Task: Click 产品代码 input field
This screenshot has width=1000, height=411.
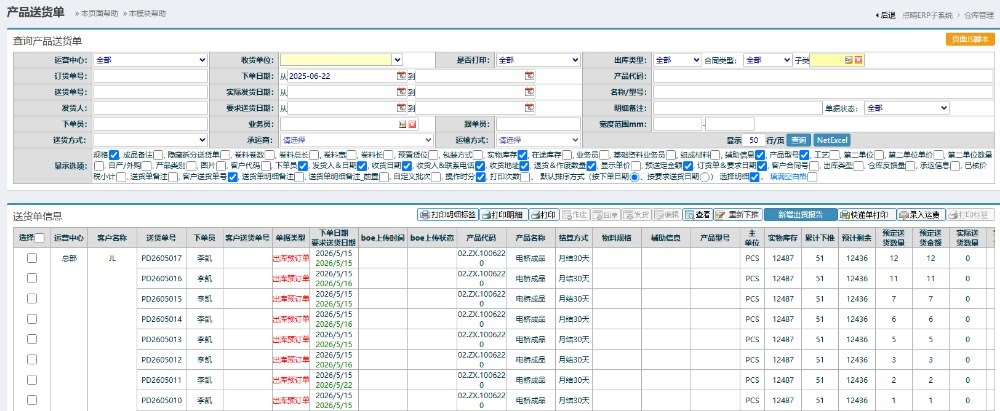Action: 823,76
